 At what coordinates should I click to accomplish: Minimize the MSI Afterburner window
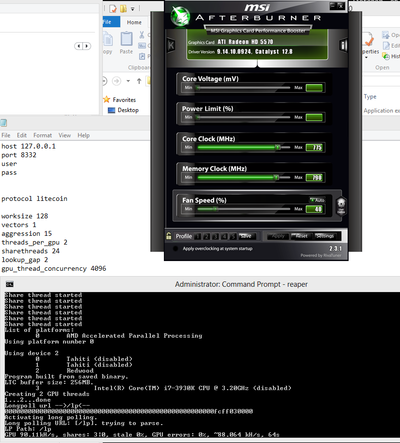[x=333, y=5]
